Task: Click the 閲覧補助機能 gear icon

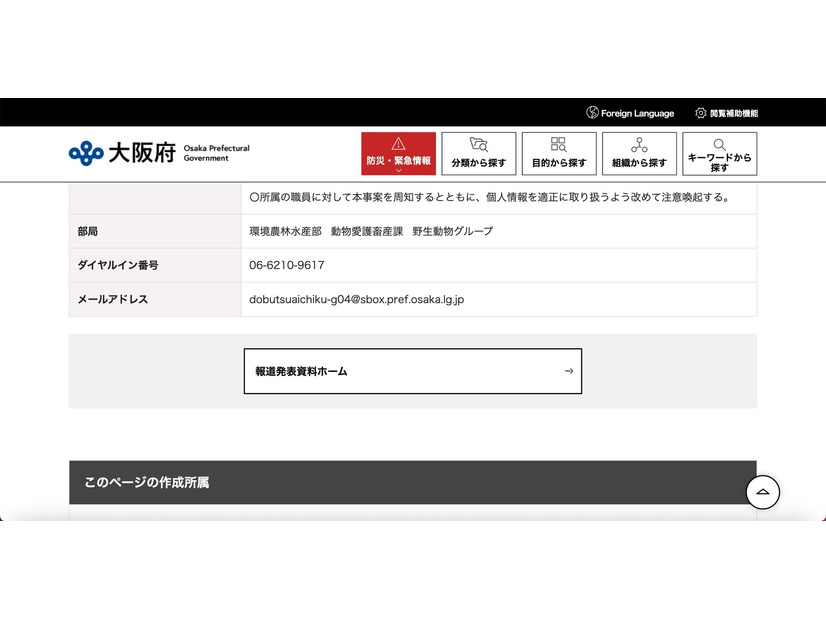Action: click(x=701, y=113)
